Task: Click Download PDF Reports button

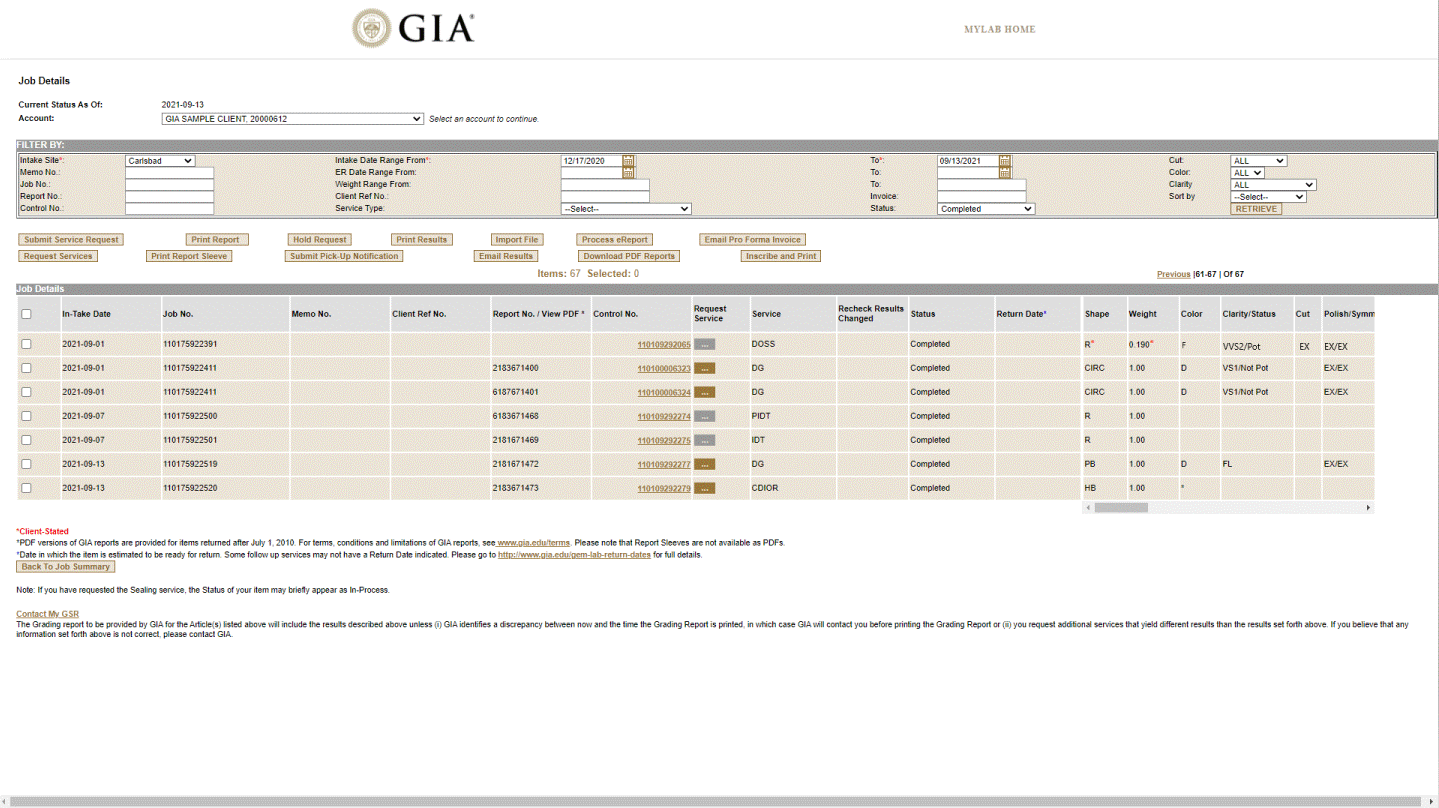Action: click(629, 256)
